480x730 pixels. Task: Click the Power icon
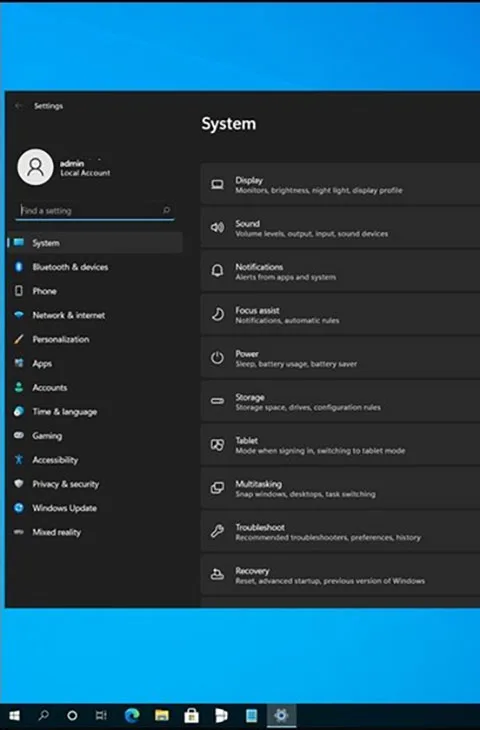pos(217,358)
